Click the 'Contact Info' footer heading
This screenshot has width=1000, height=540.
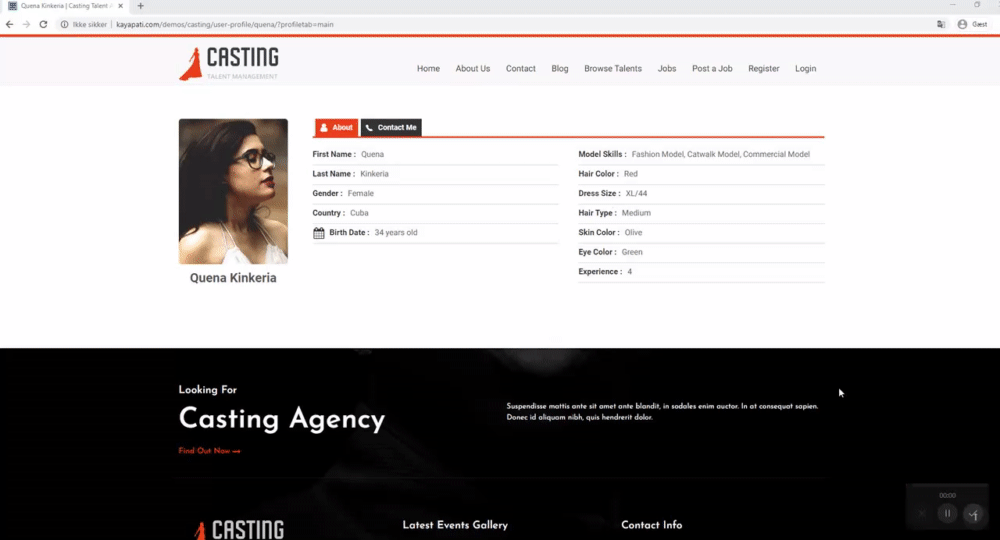click(651, 525)
